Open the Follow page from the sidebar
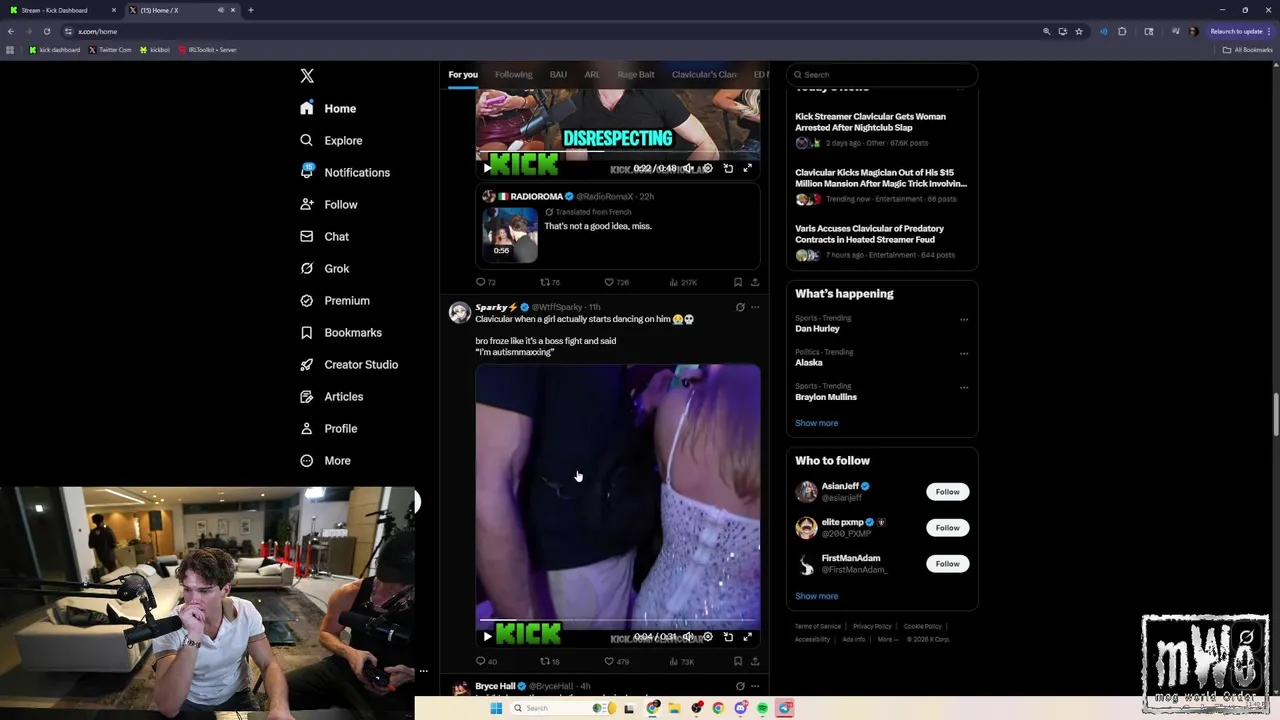This screenshot has width=1280, height=720. (328, 204)
